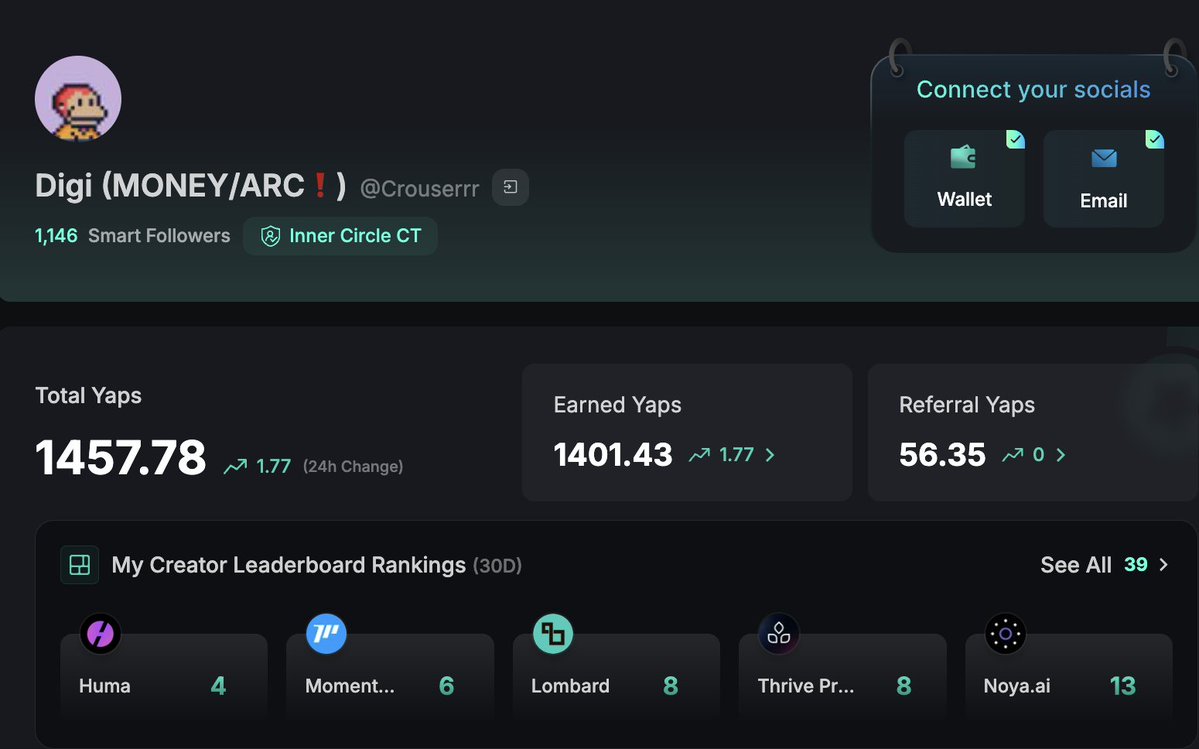Open the Wallet connect card

(964, 179)
